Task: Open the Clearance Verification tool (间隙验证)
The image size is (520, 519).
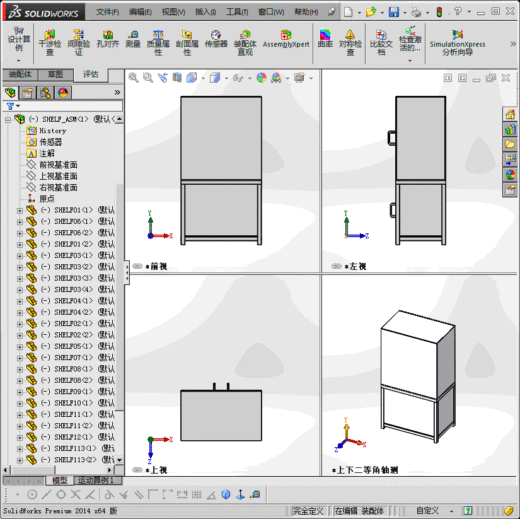Action: click(79, 43)
